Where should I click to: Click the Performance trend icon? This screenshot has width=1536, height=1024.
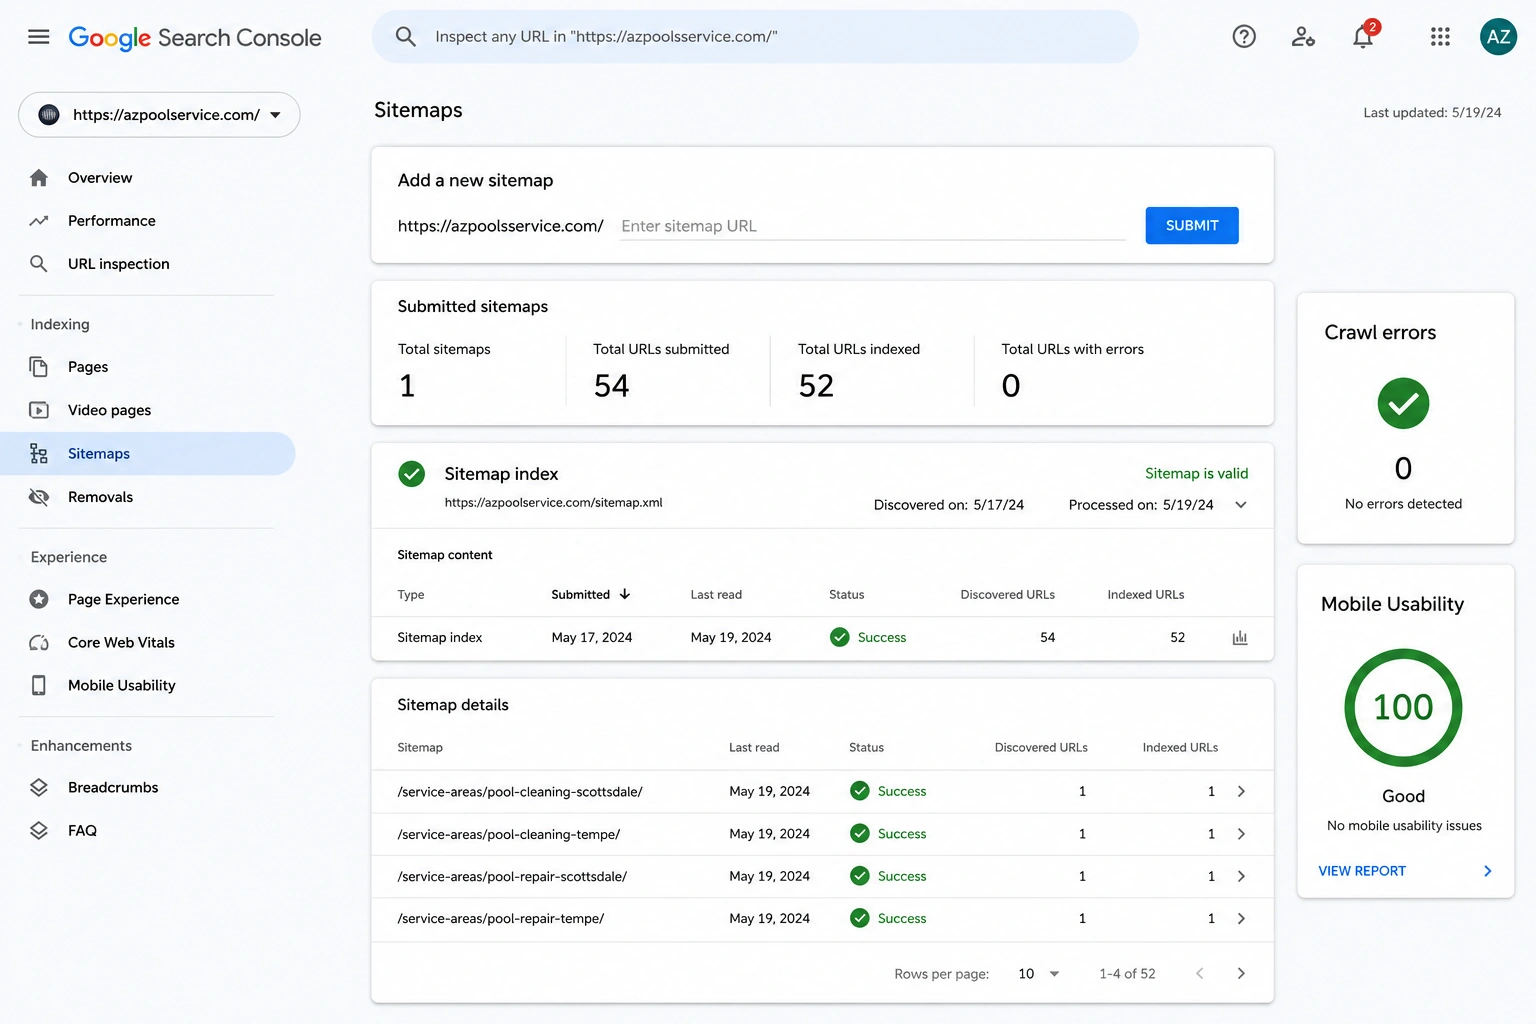(39, 221)
